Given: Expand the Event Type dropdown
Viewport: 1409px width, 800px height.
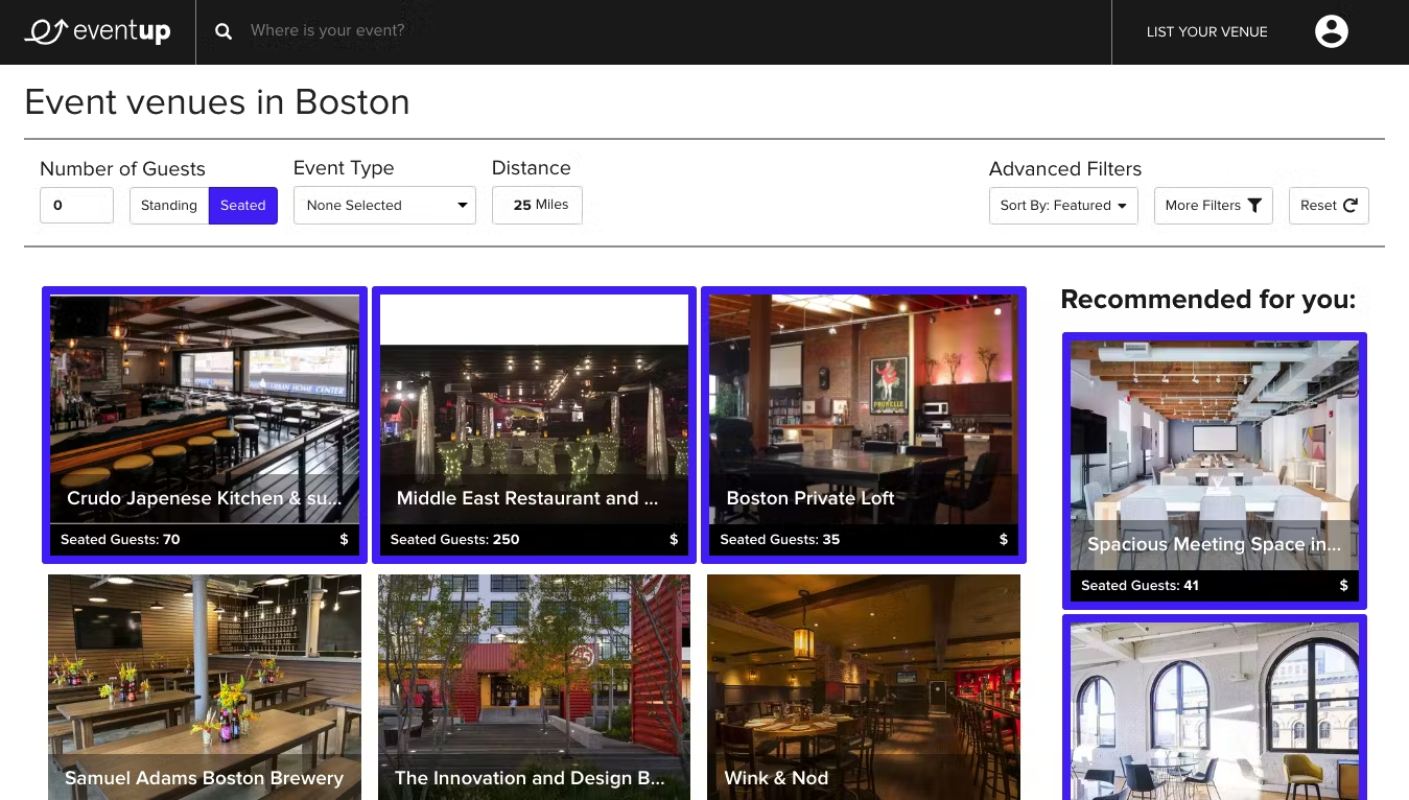Looking at the screenshot, I should click(385, 205).
